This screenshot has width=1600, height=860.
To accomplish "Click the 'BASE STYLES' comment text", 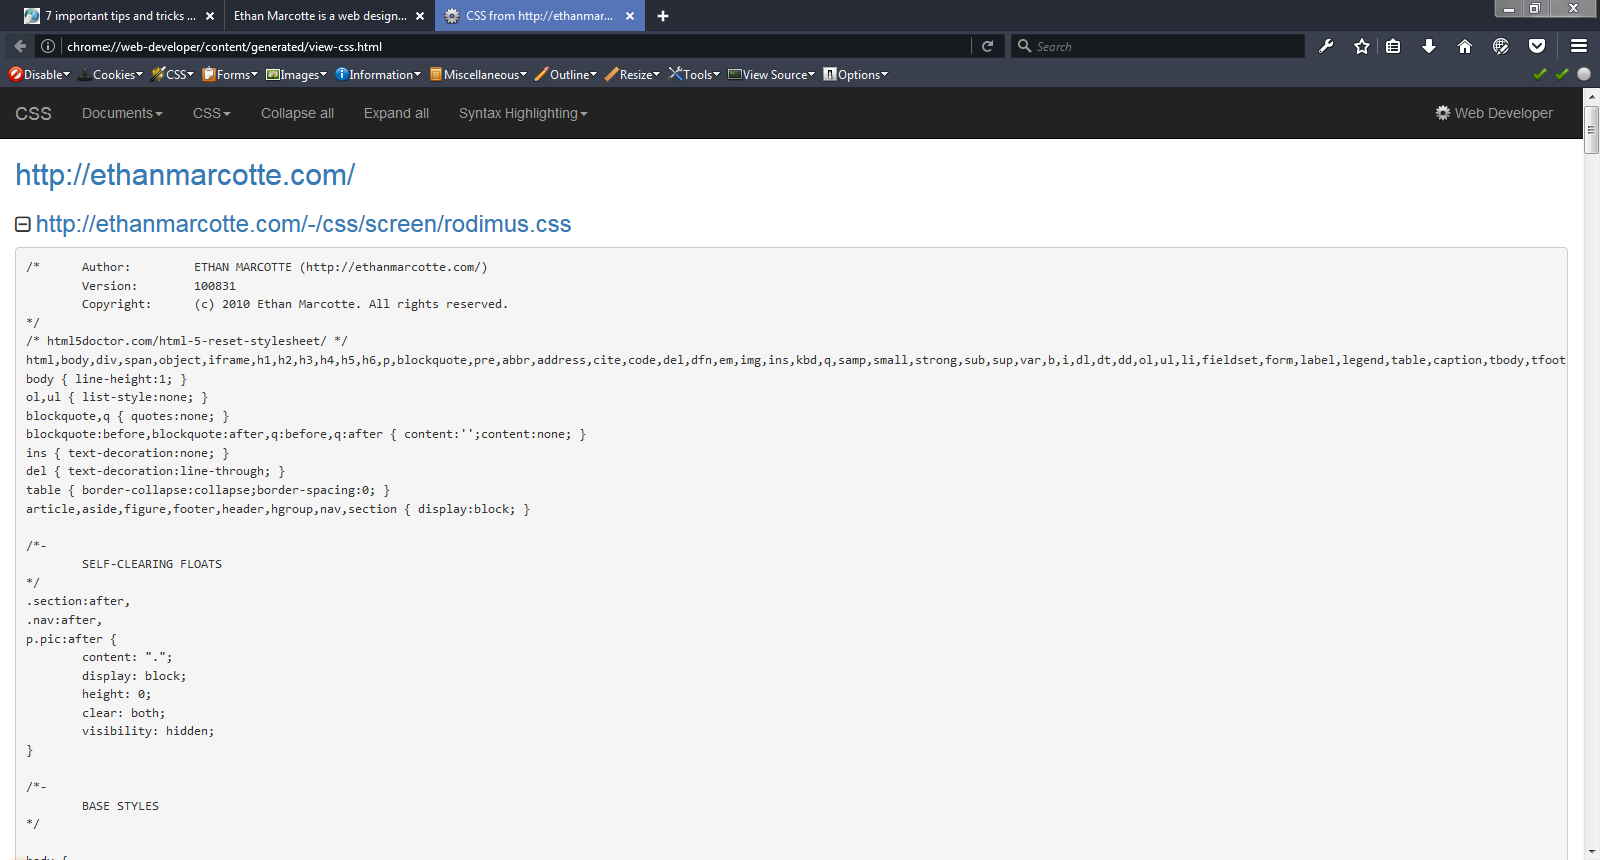I will coord(120,806).
